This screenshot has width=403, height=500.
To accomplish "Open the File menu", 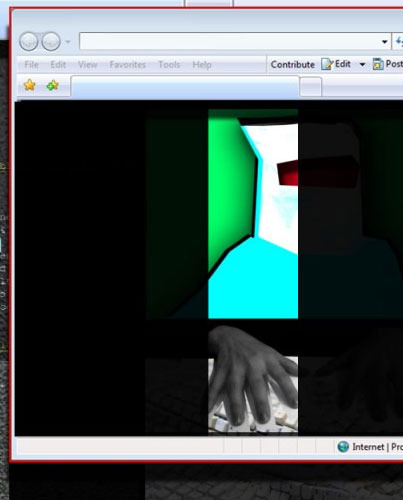I will (x=31, y=64).
